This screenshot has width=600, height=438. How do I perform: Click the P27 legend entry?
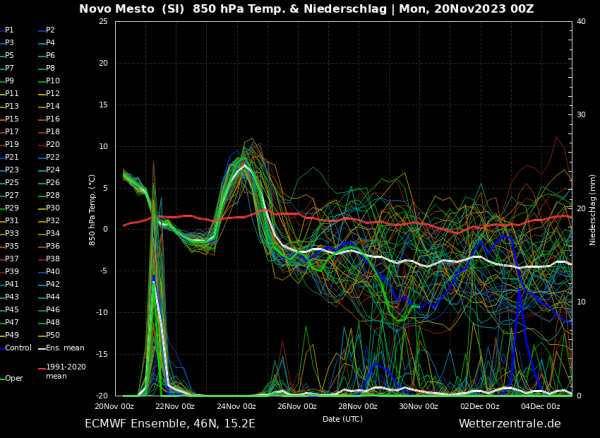click(9, 195)
